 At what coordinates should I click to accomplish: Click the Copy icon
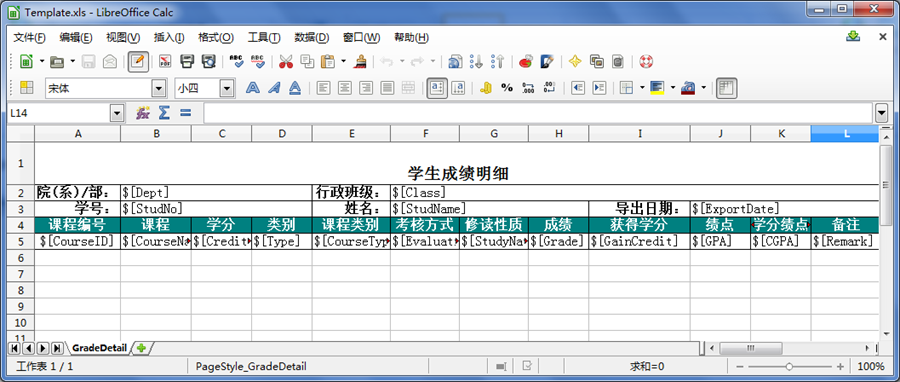tap(307, 61)
